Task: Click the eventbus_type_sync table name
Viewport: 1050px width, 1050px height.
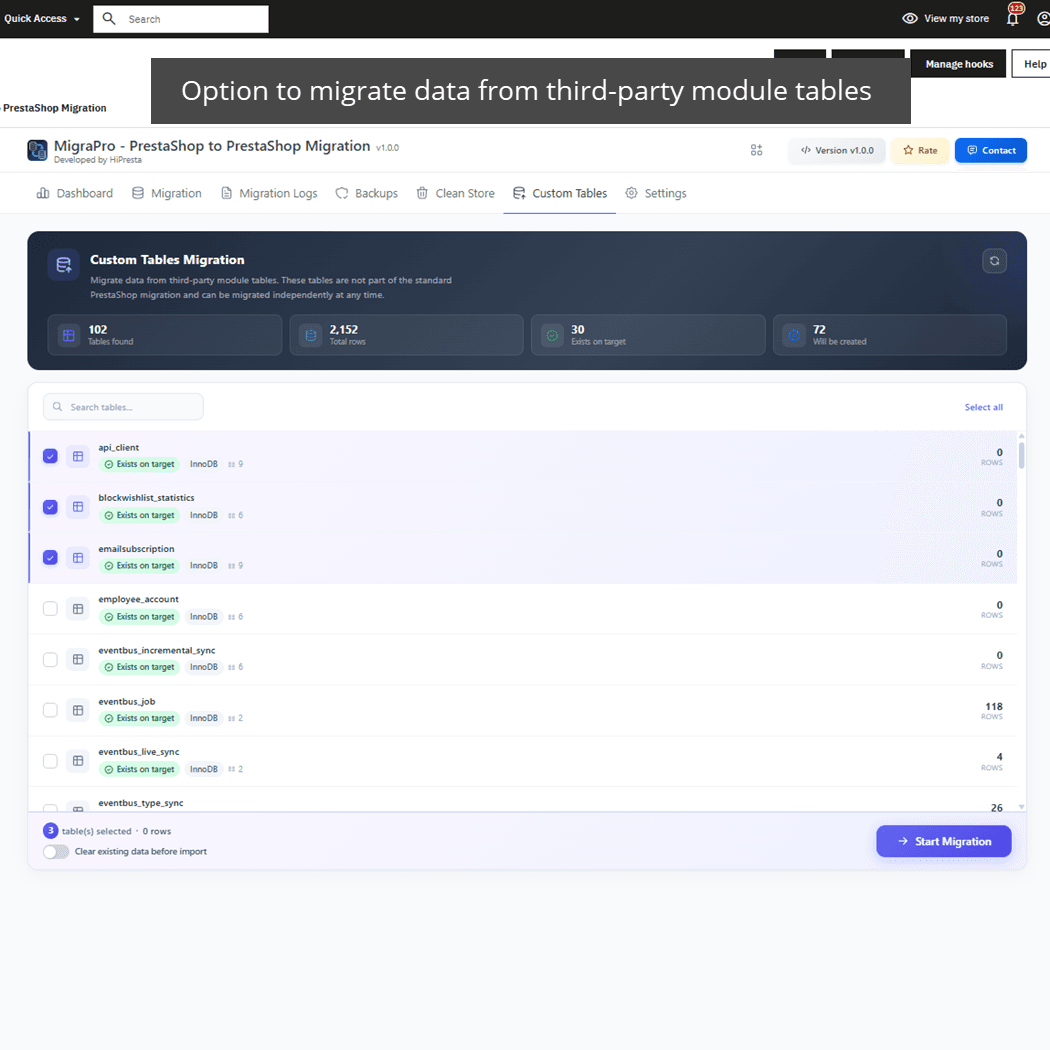Action: [x=141, y=803]
